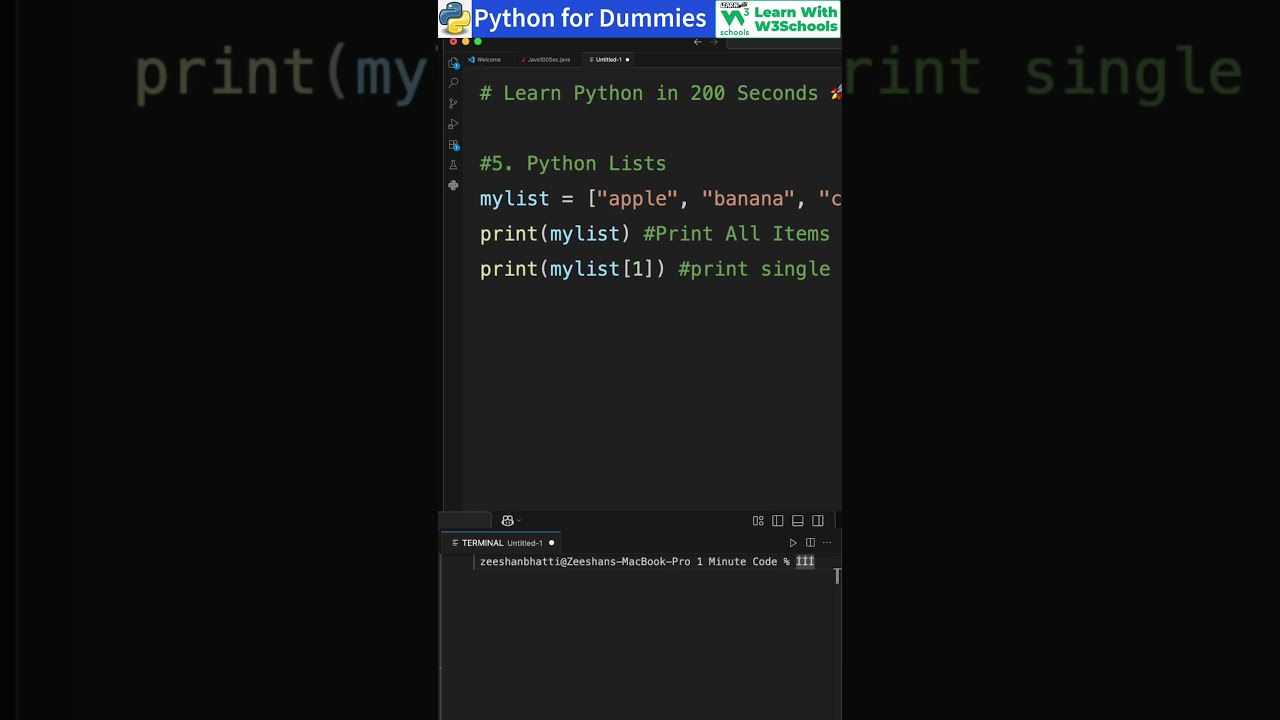Open the Run and Debug view
The image size is (1280, 720).
(x=453, y=124)
